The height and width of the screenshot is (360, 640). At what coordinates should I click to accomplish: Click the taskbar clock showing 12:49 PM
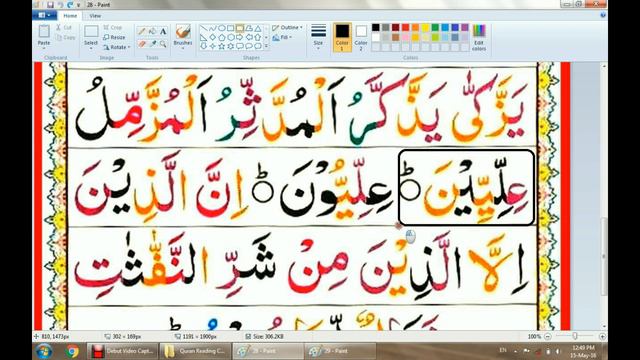pyautogui.click(x=583, y=351)
